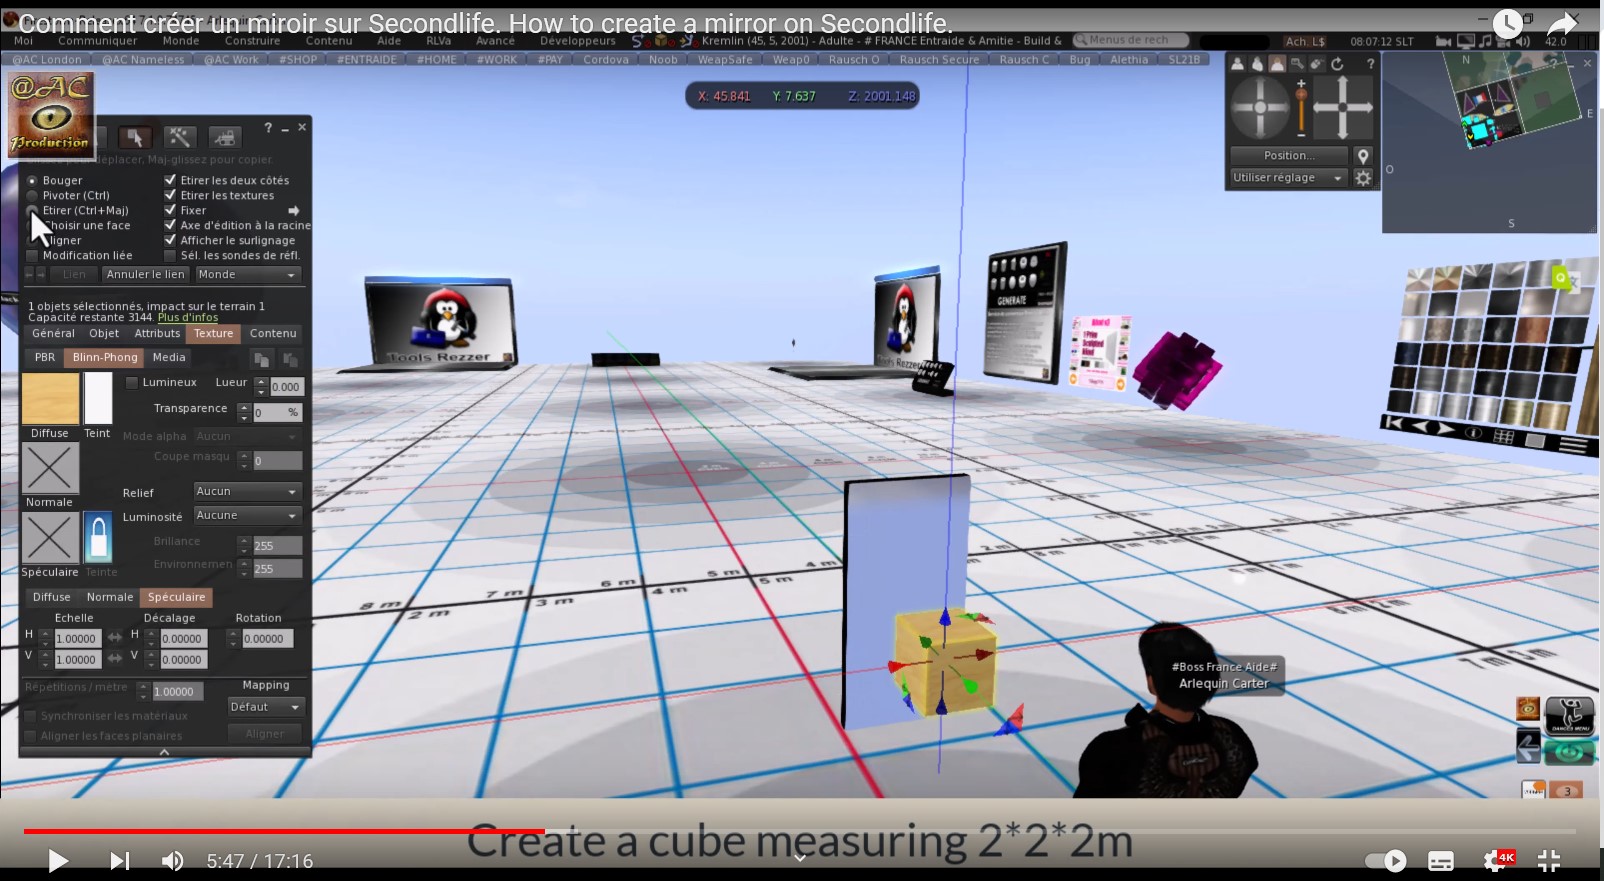
Task: Open the Construire menu
Action: [x=252, y=41]
